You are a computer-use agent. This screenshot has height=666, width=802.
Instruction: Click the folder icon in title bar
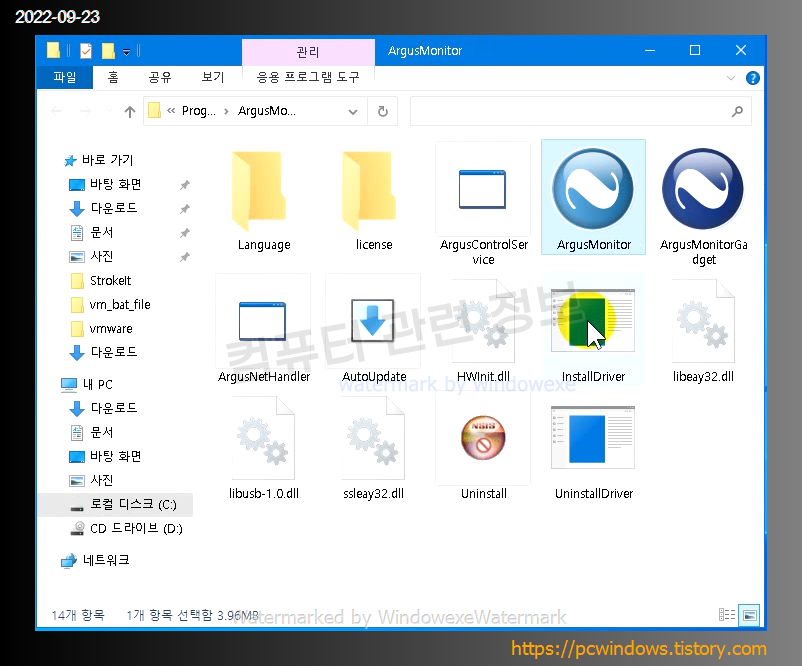53,51
